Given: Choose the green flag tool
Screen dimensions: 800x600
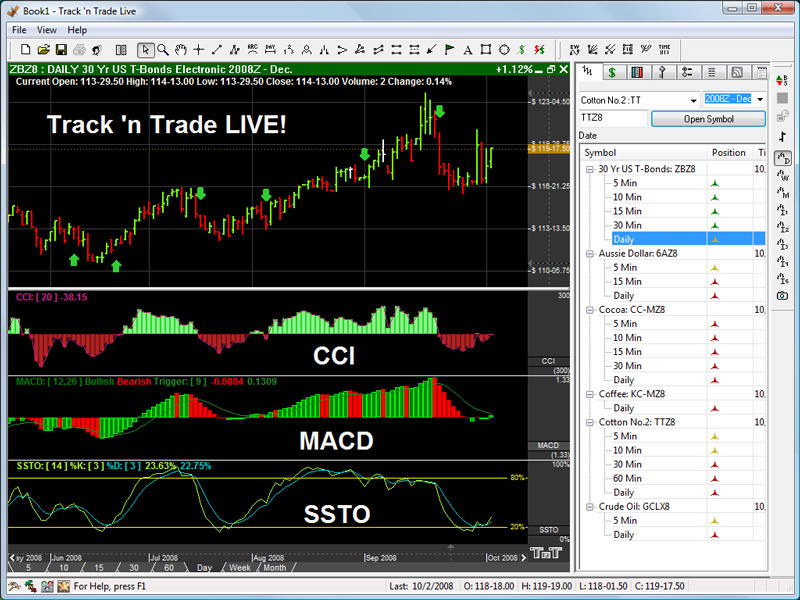Looking at the screenshot, I should click(449, 49).
